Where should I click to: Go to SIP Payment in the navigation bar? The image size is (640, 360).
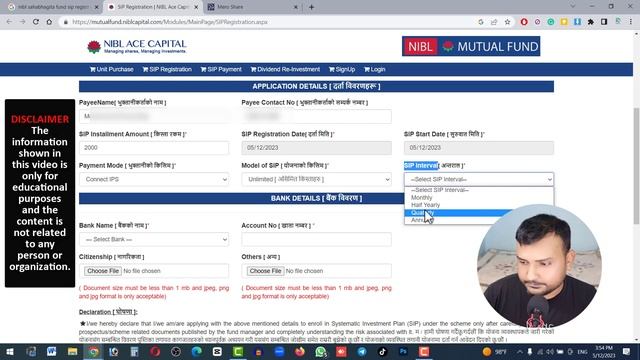[221, 69]
